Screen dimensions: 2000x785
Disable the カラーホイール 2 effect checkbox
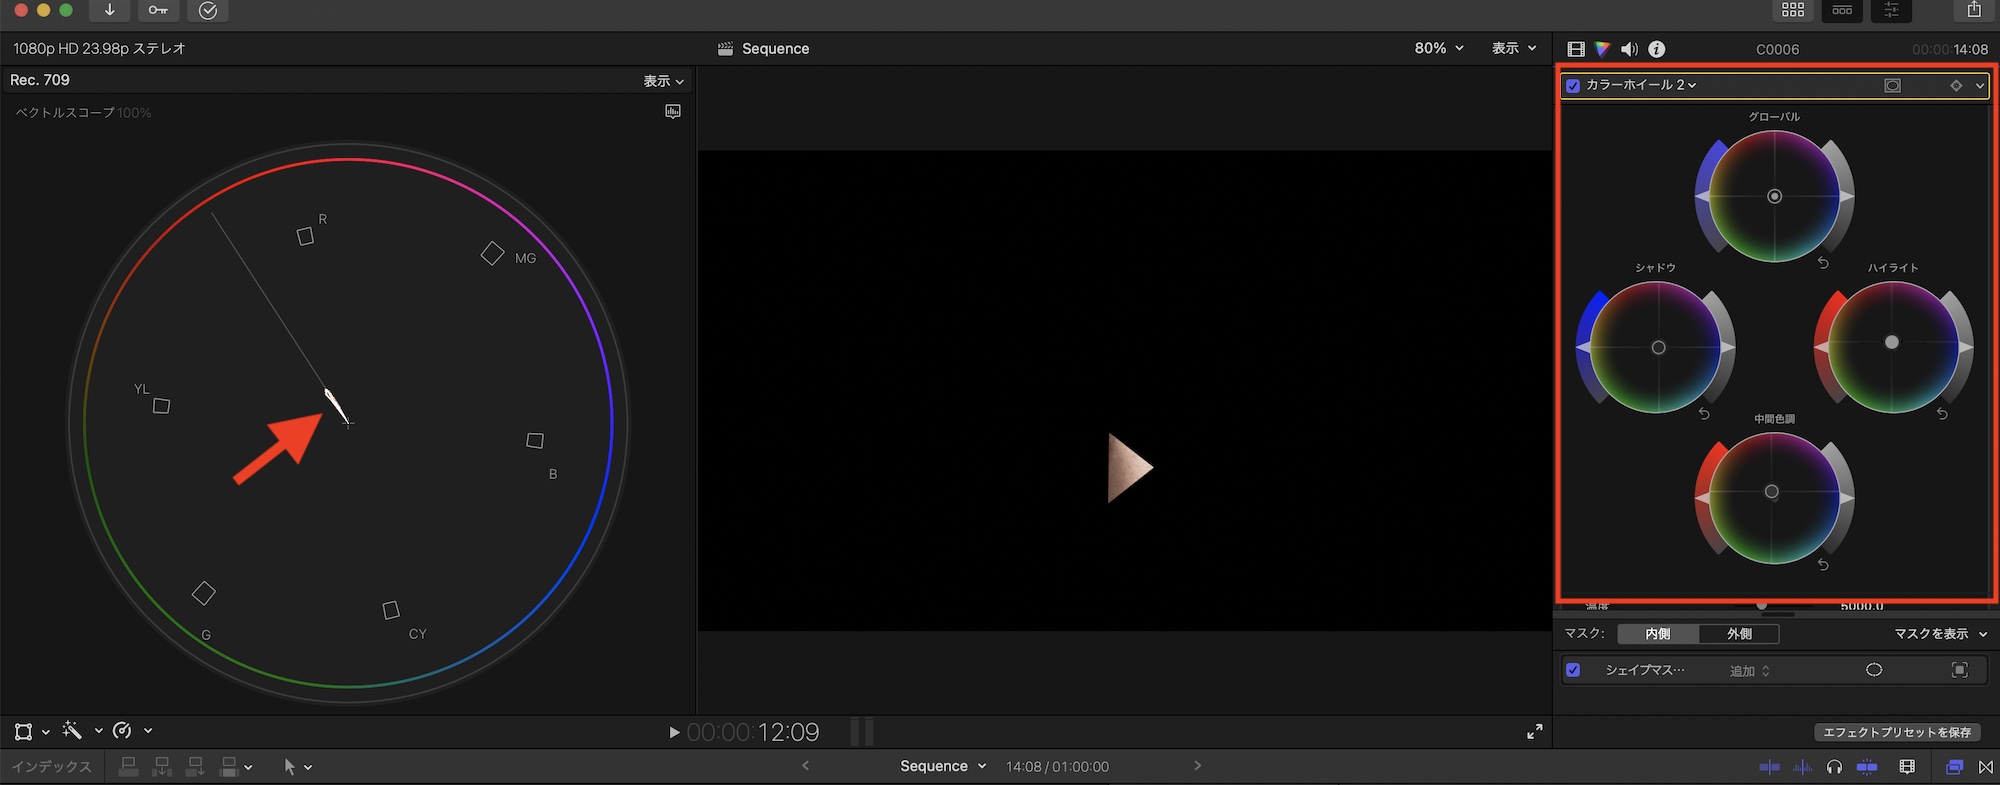pyautogui.click(x=1573, y=86)
